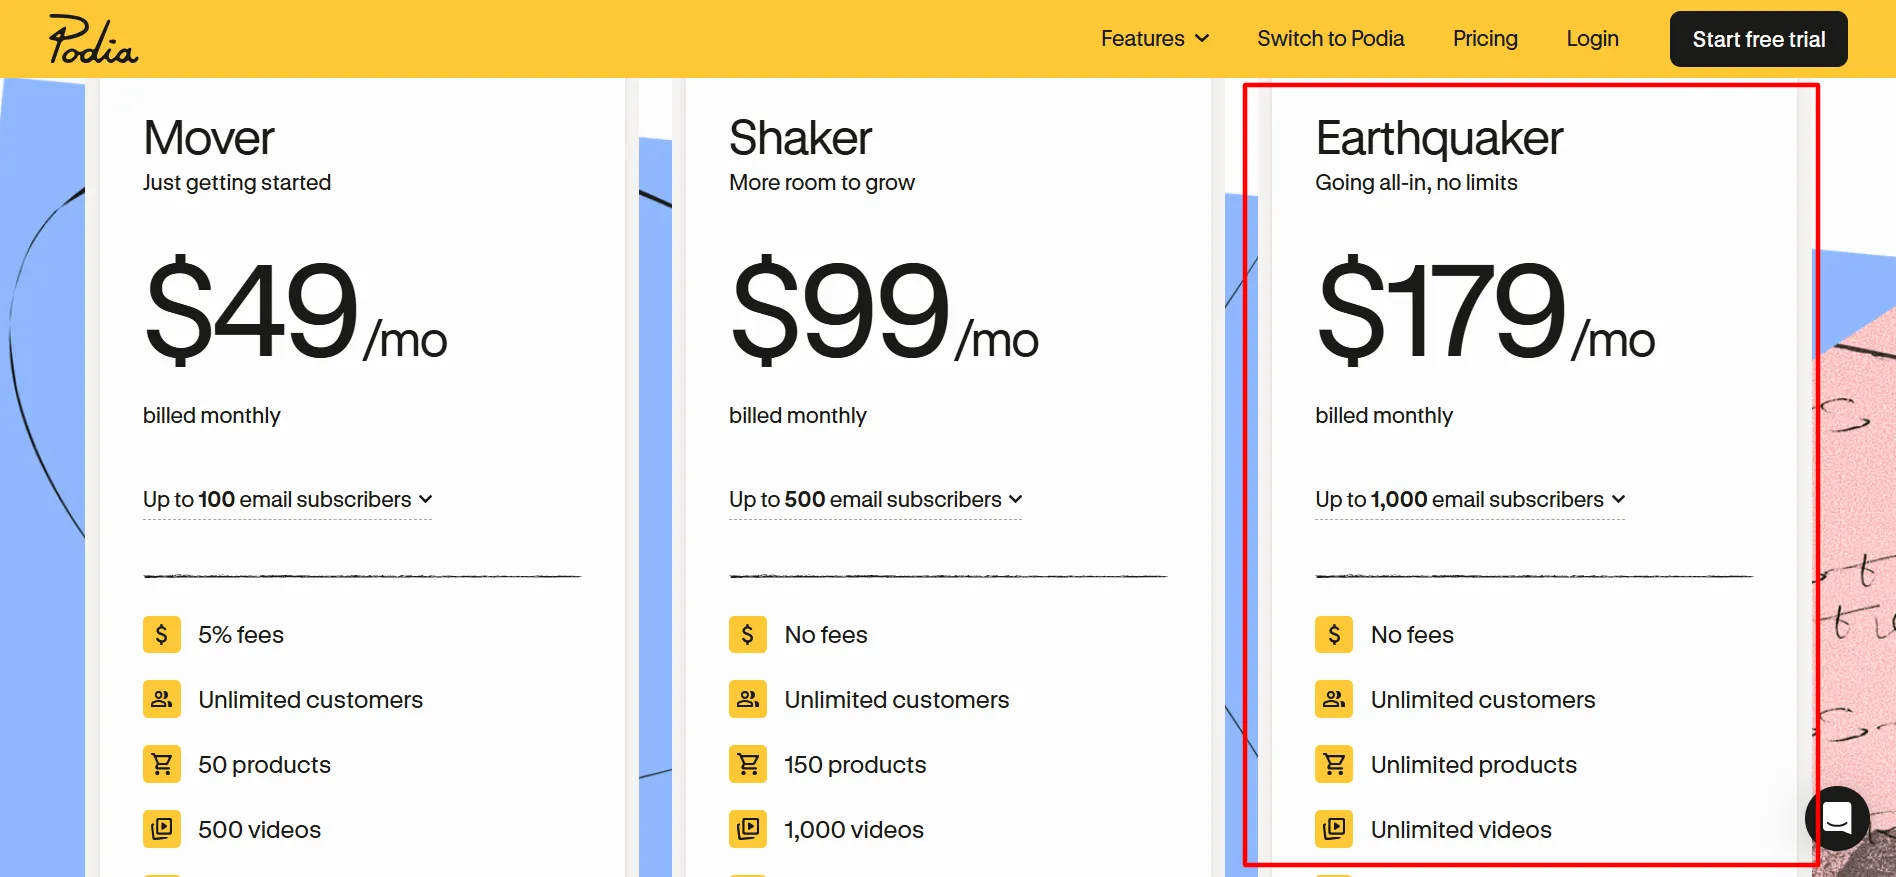Expand the Features dropdown menu
The width and height of the screenshot is (1896, 877).
[1155, 39]
